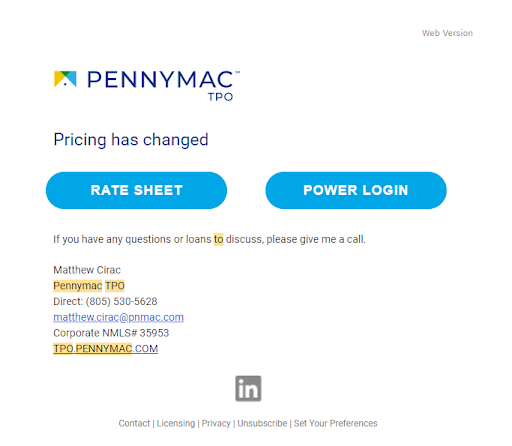
Task: Click the matthew.cirac@pnmac.com email link
Action: point(118,317)
